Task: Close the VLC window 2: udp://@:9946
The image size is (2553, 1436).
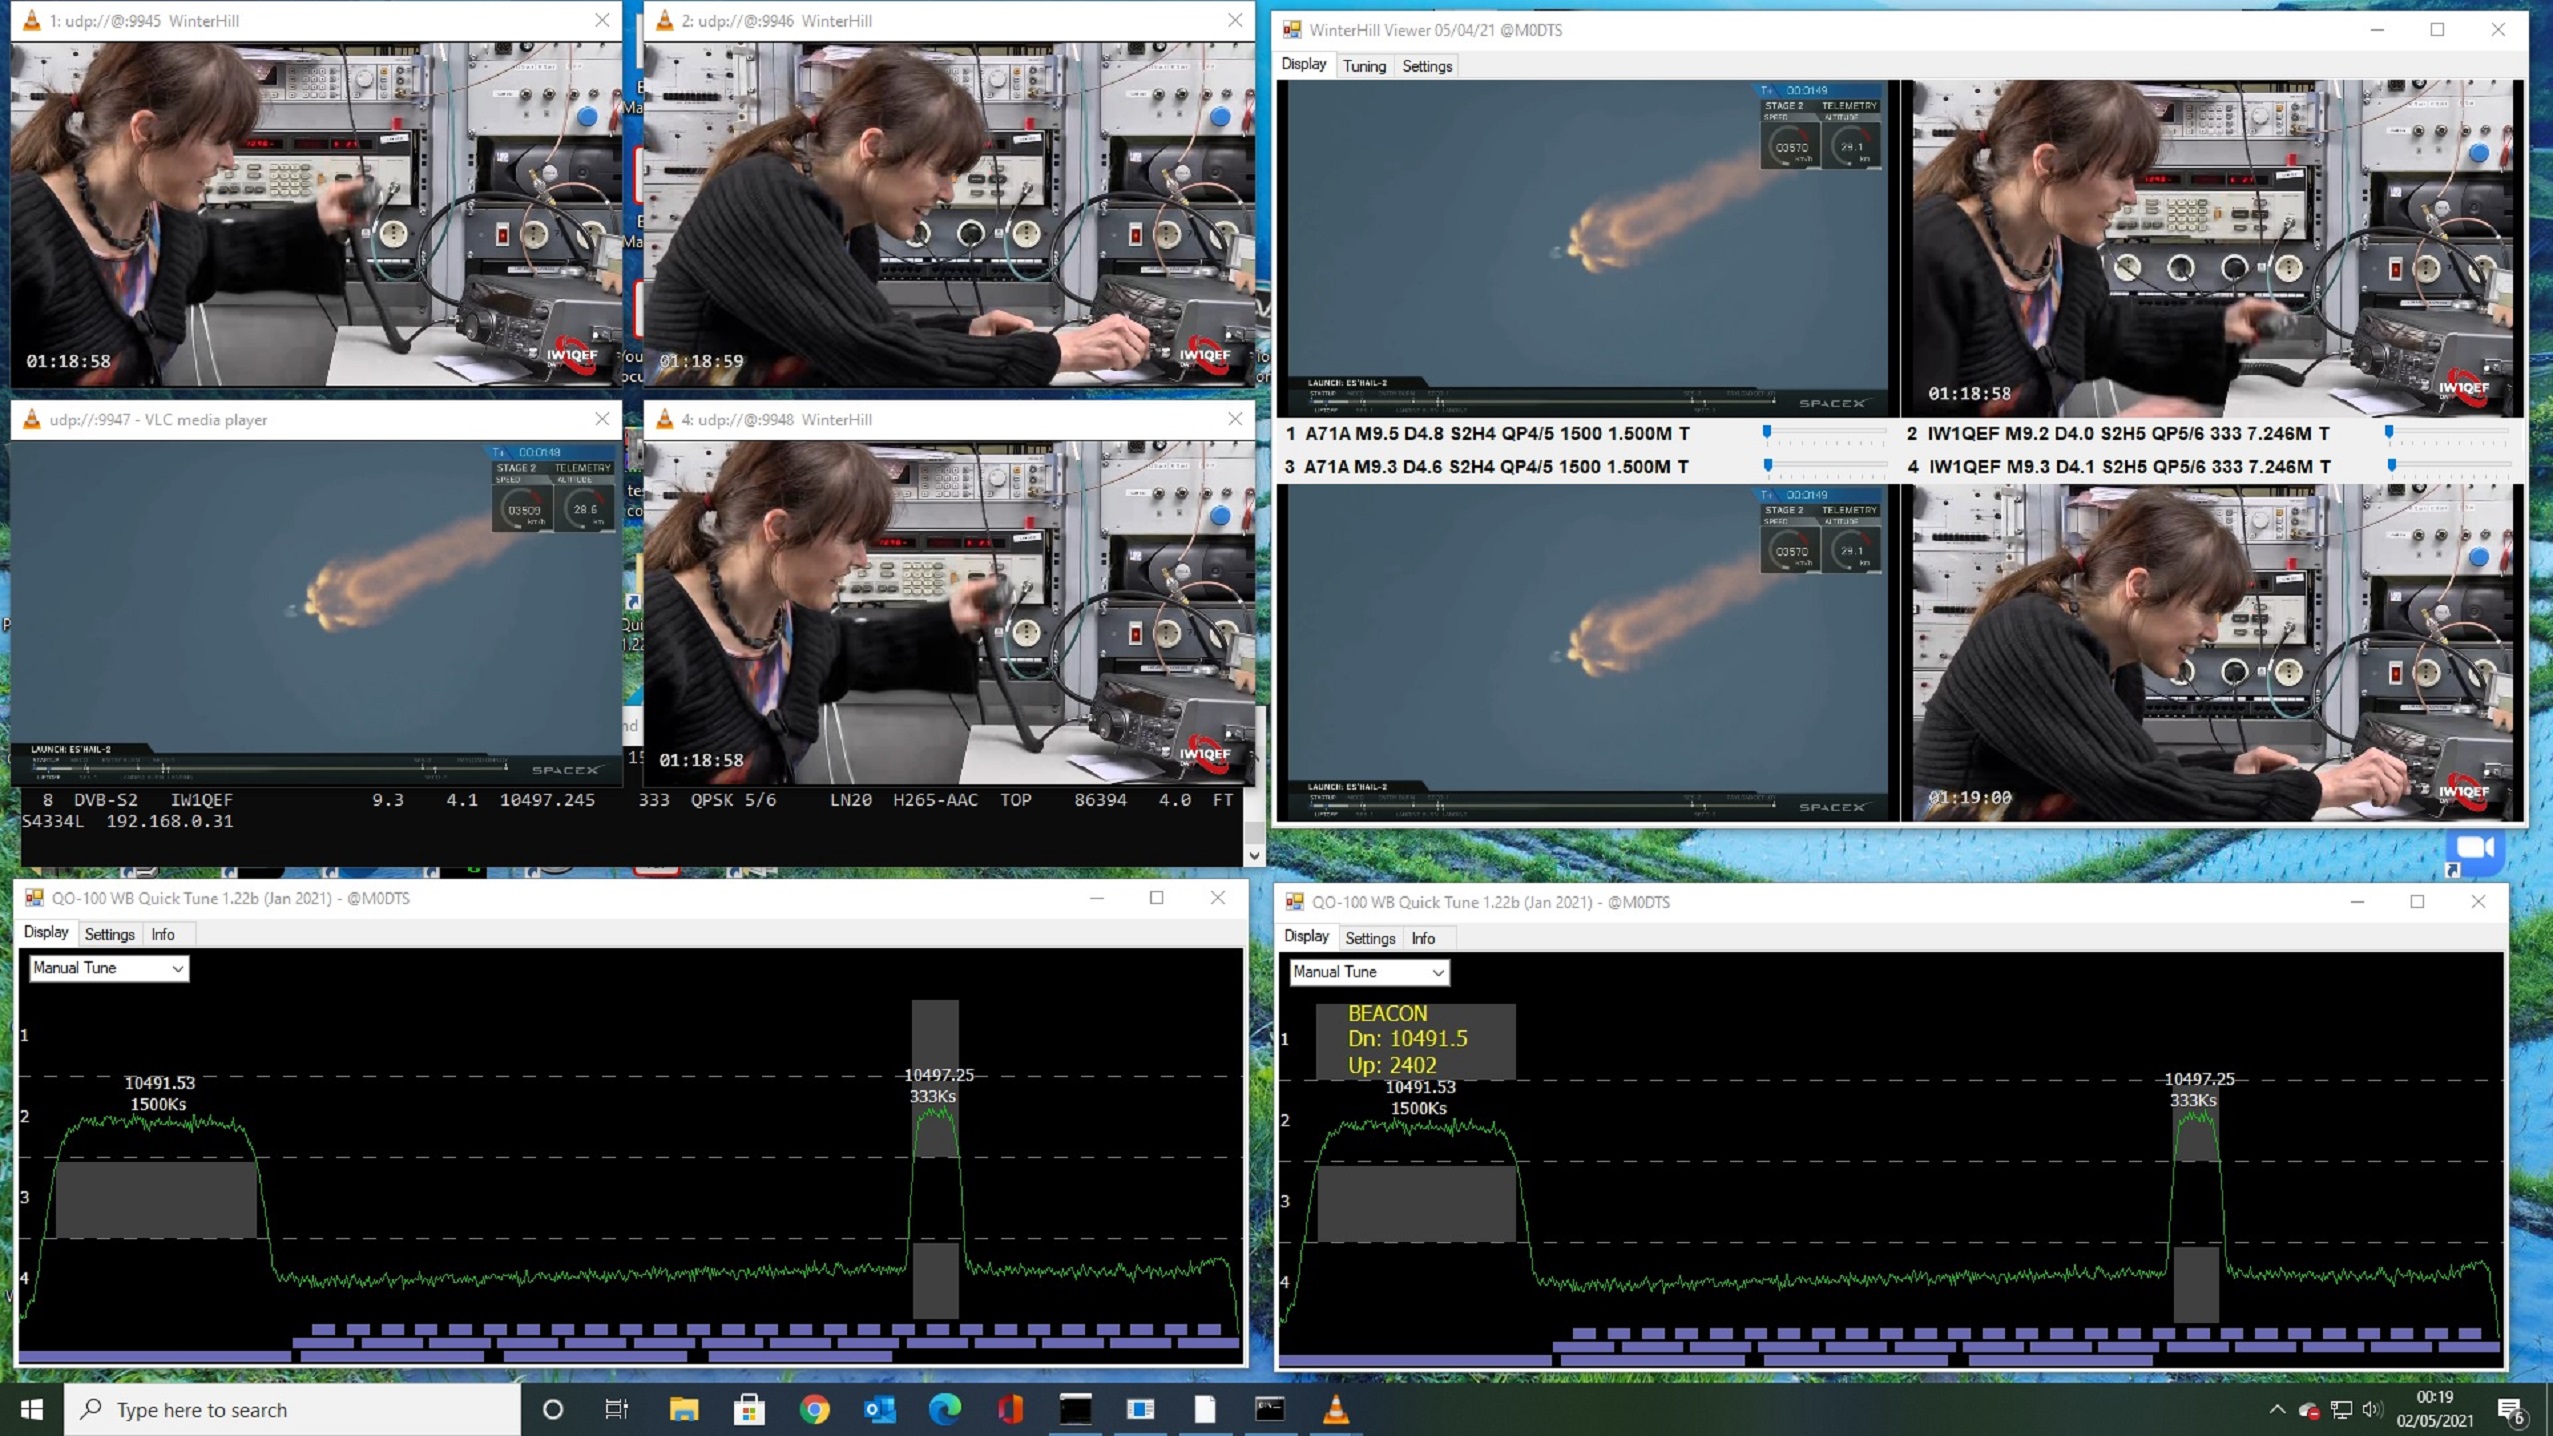Action: pos(1235,20)
